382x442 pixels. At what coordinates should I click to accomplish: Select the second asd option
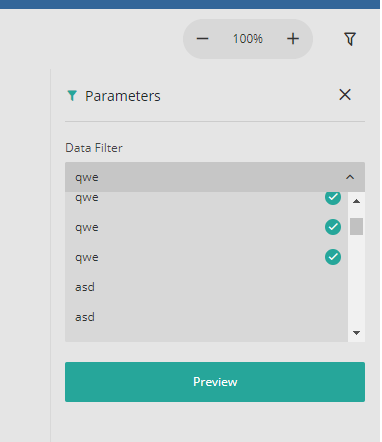(x=206, y=317)
